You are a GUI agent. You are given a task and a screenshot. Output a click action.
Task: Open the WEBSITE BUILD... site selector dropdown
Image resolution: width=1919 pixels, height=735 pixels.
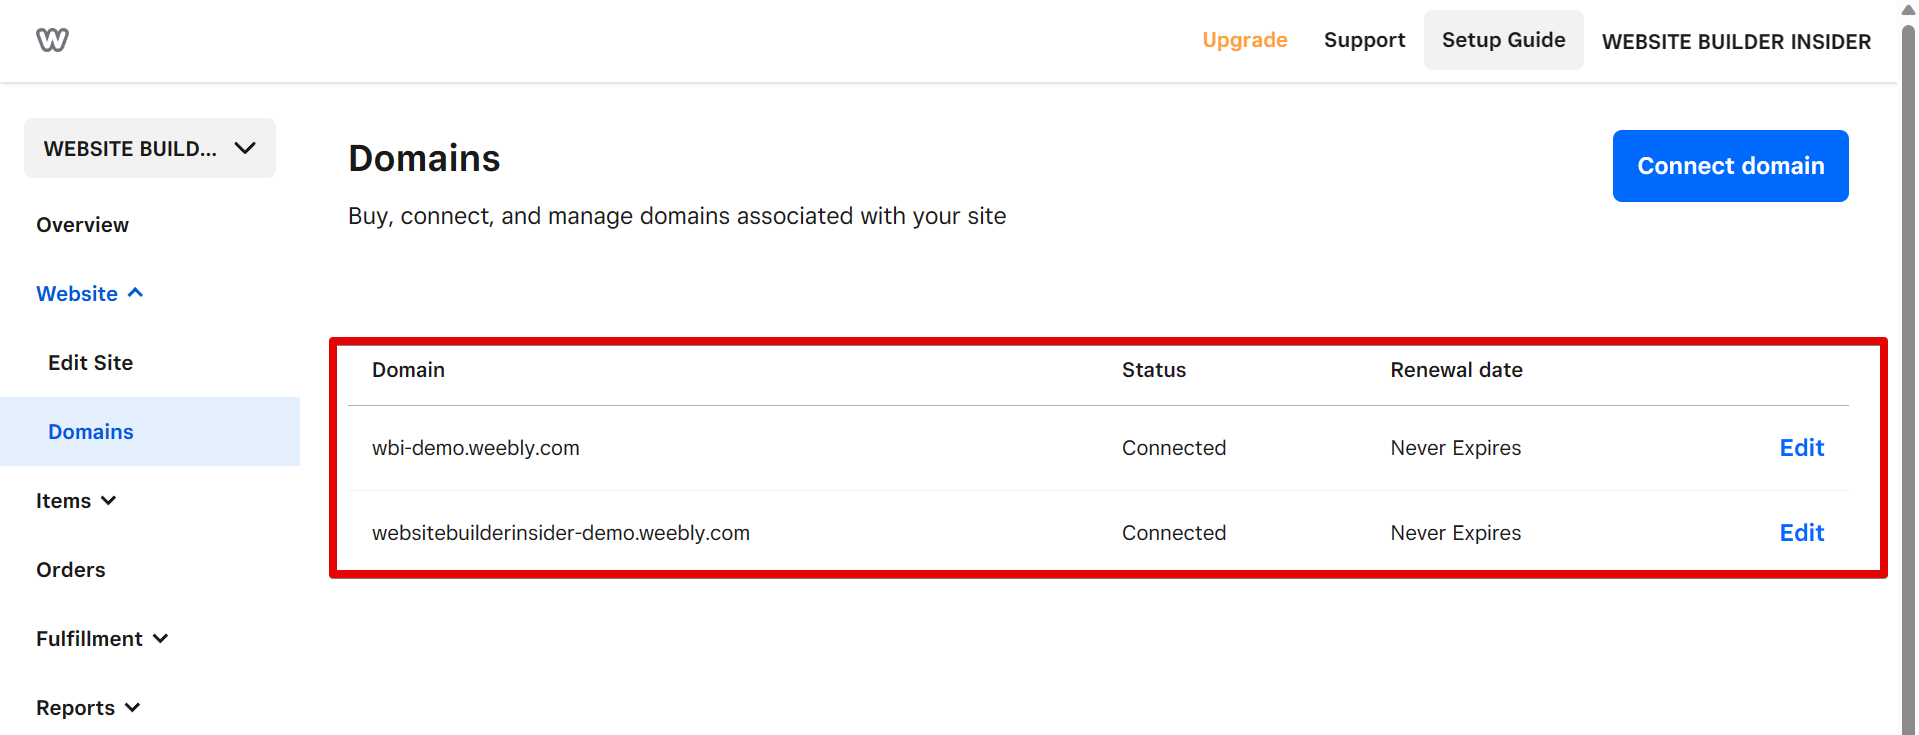pos(150,148)
